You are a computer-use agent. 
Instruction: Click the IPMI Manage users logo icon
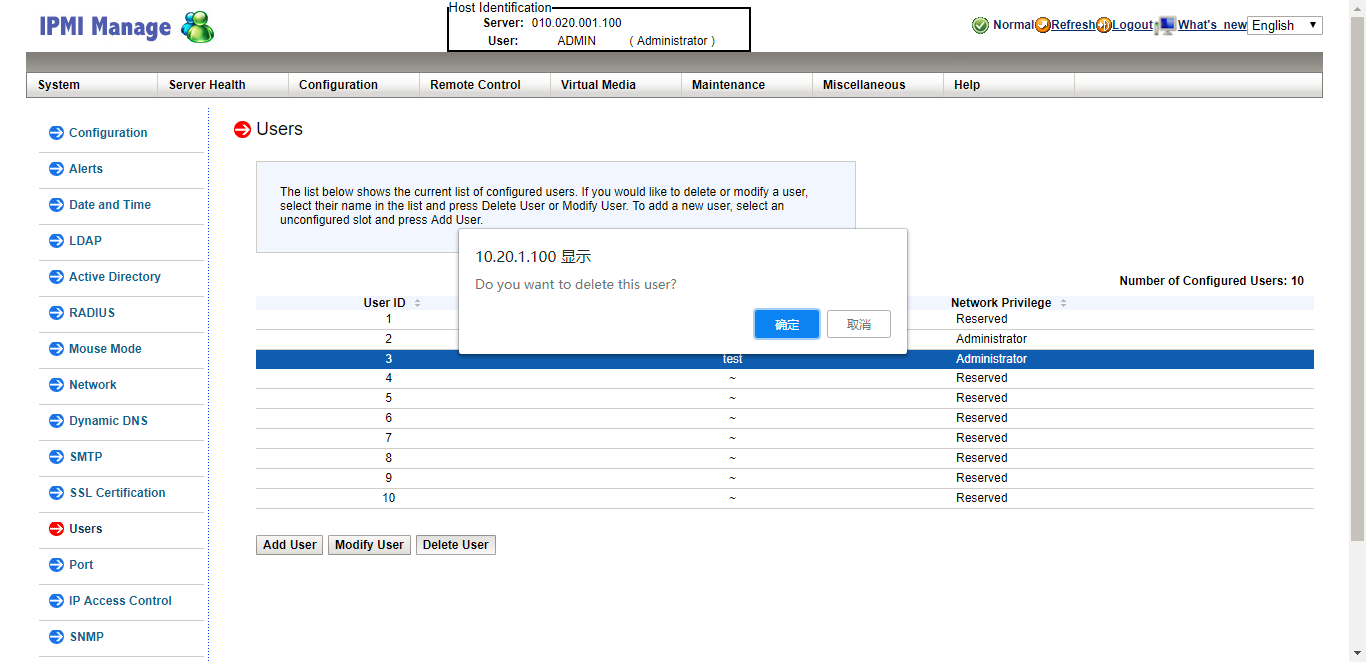point(197,27)
